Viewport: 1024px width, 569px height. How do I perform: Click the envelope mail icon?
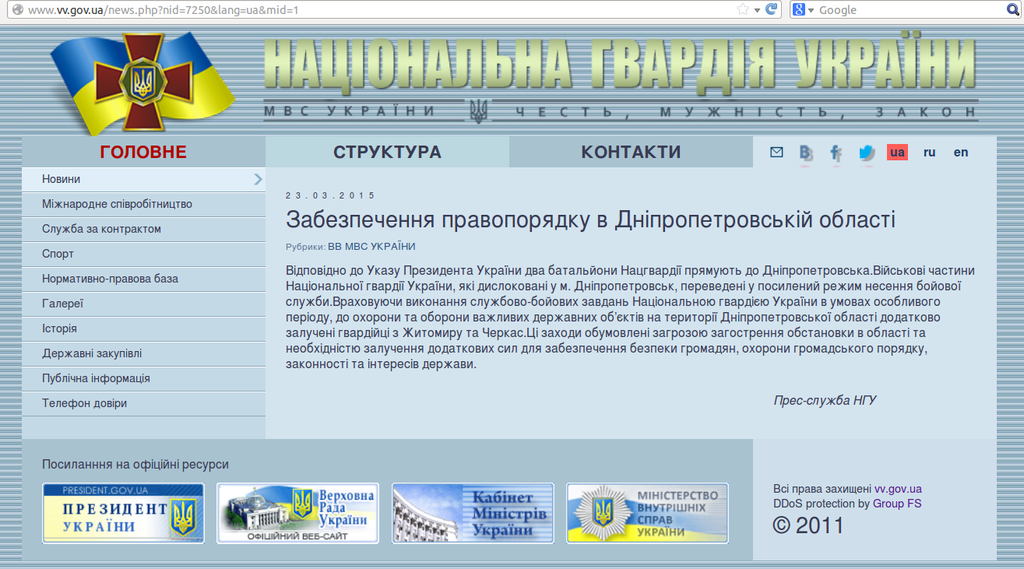(x=776, y=152)
